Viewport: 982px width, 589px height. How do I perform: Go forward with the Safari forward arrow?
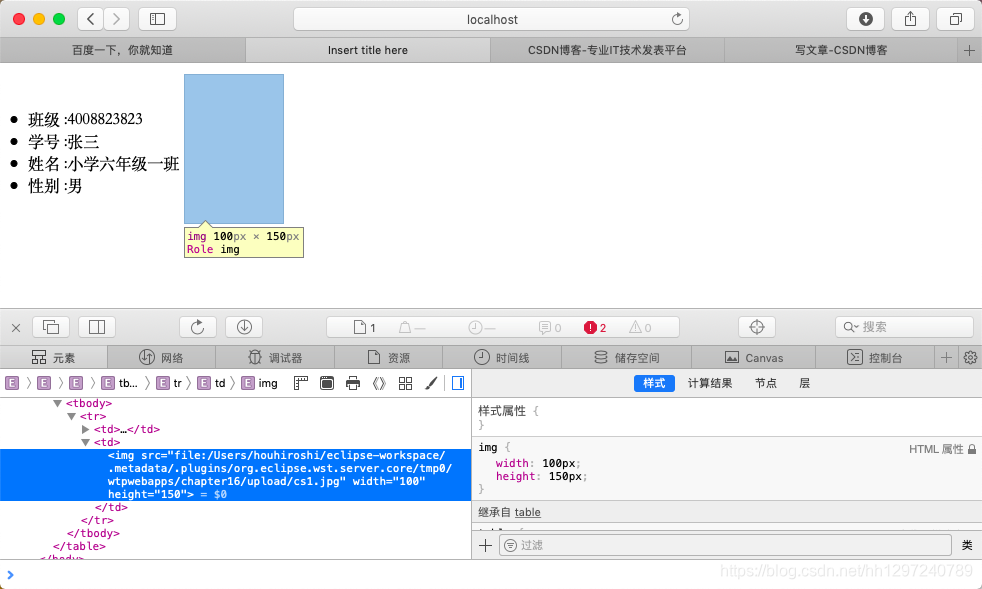[x=116, y=19]
